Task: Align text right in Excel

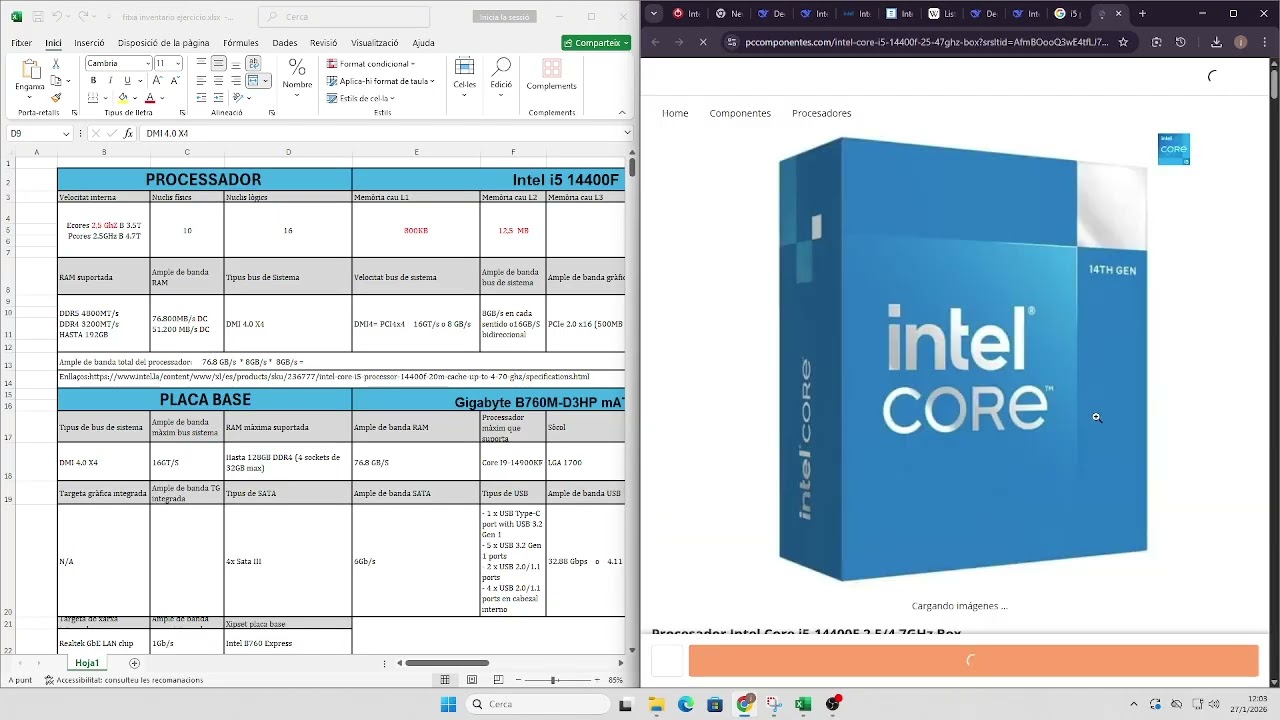Action: coord(235,80)
